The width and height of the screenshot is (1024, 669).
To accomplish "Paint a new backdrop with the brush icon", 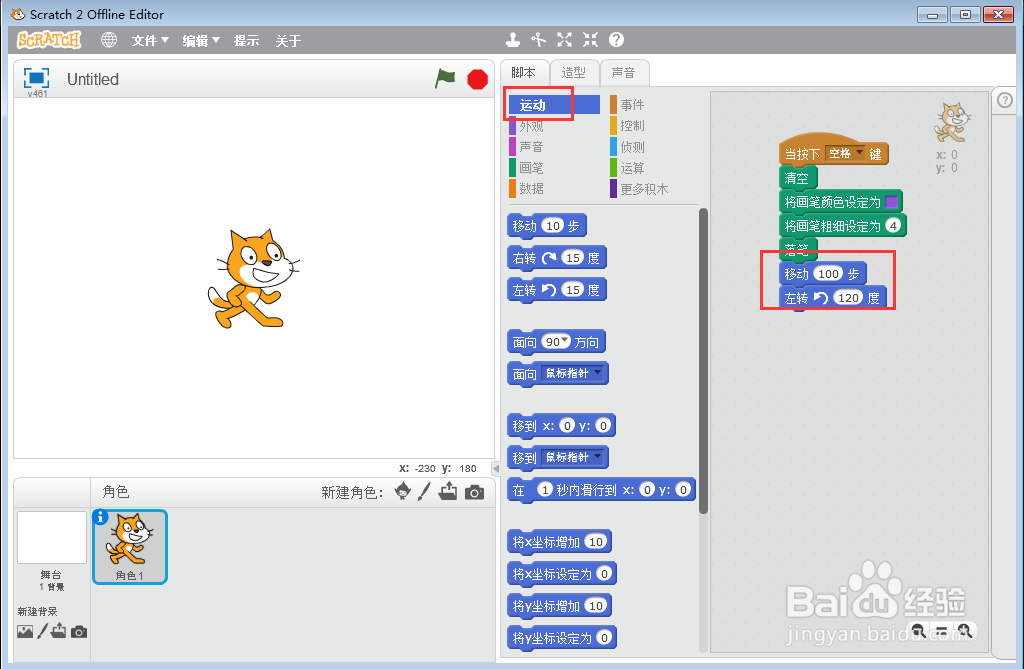I will [42, 632].
